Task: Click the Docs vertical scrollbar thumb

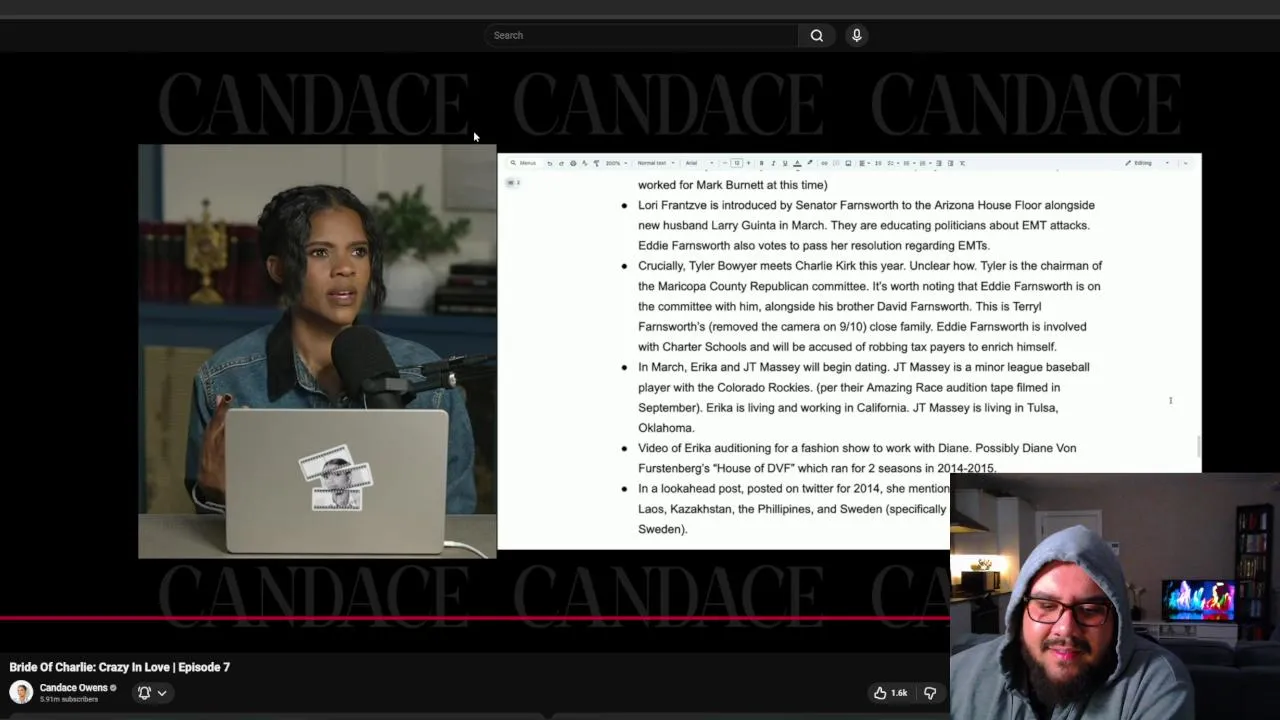Action: [1198, 448]
